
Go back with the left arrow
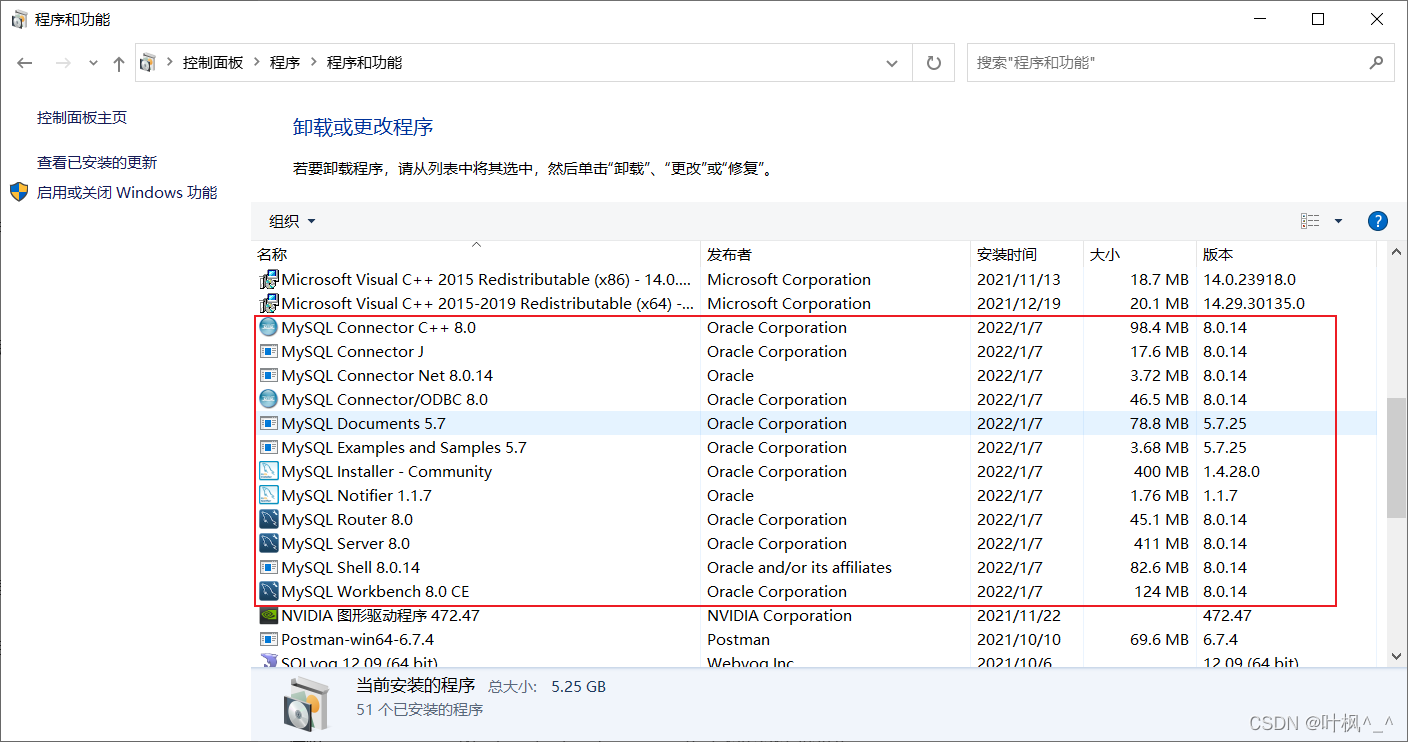point(25,63)
